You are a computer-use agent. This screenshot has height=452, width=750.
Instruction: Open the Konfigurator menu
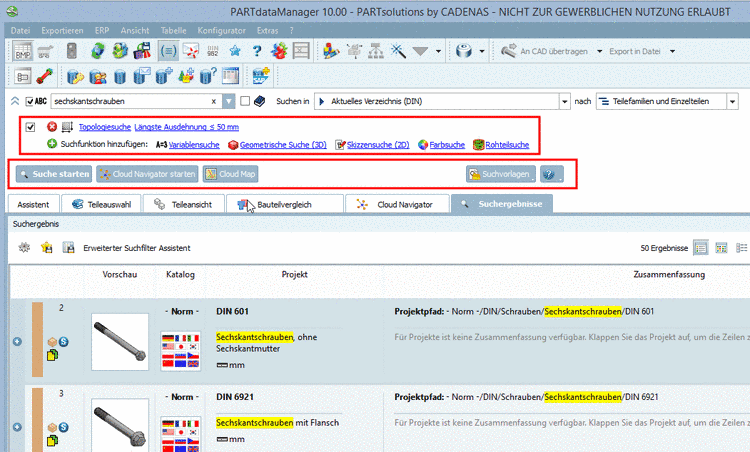click(x=221, y=31)
